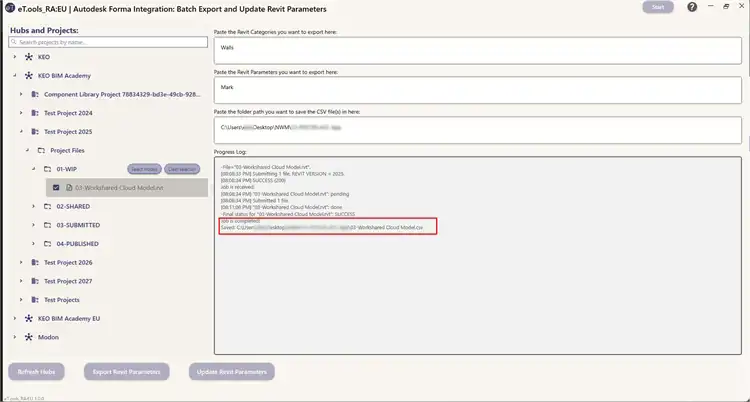This screenshot has height=402, width=750.
Task: Click the Start button in title bar
Action: point(658,7)
